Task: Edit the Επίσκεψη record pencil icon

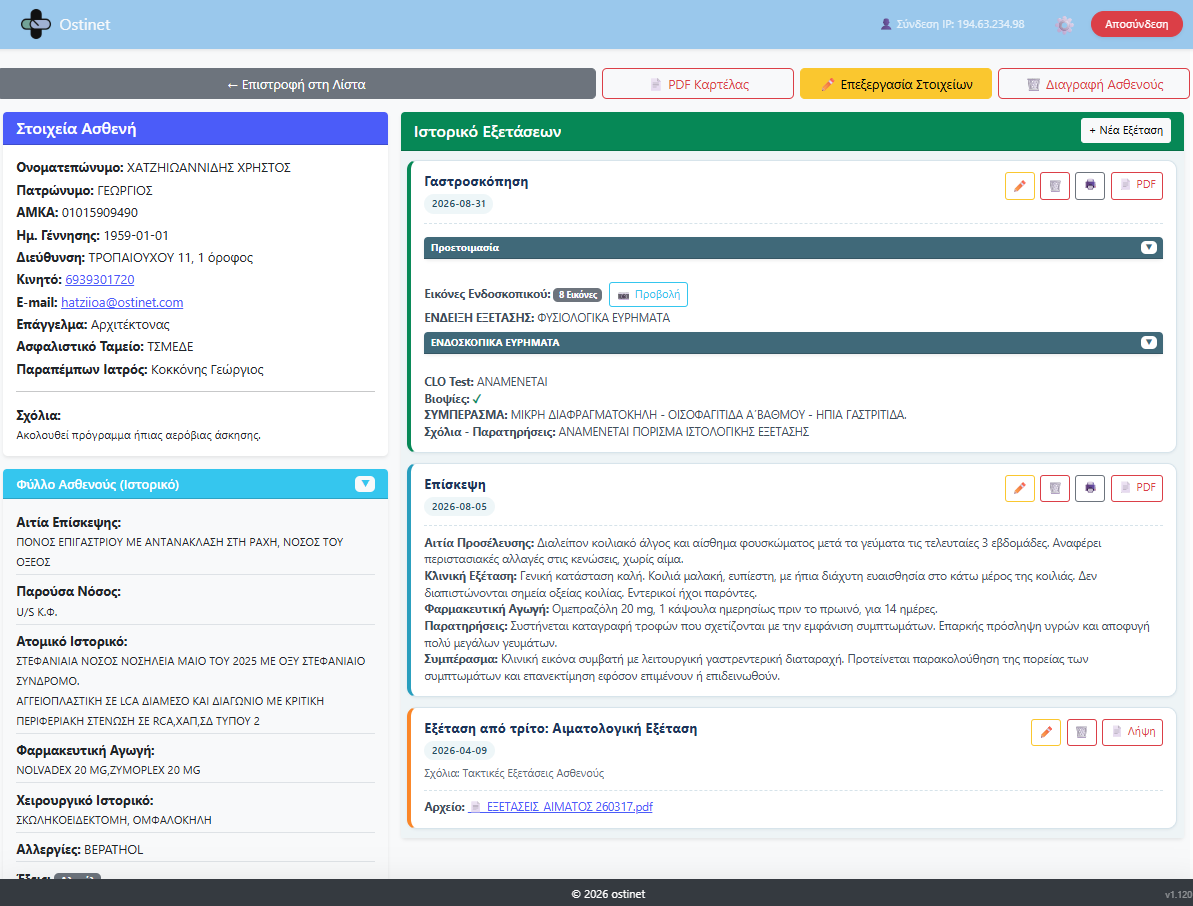Action: (1020, 488)
